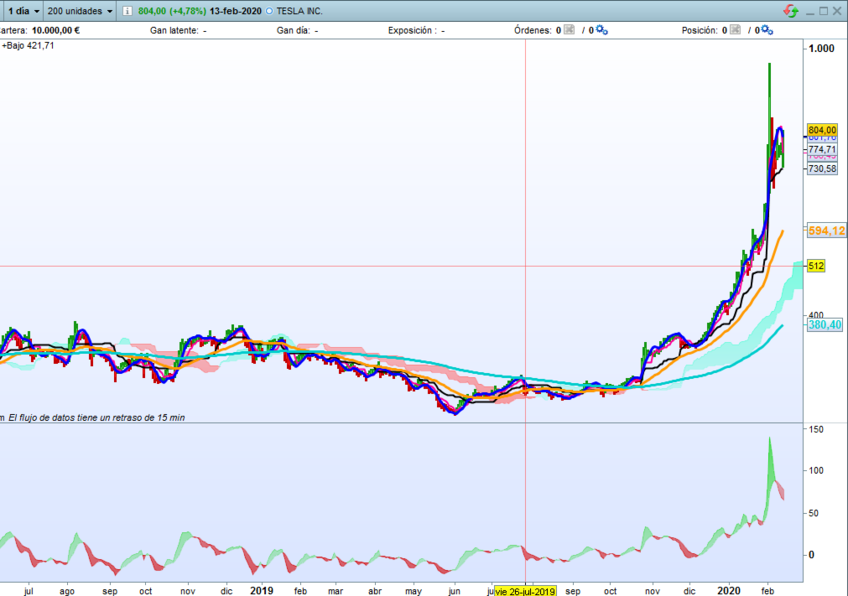Click the circle icon beside TESLA INC.
This screenshot has height=596, width=848.
[x=269, y=11]
